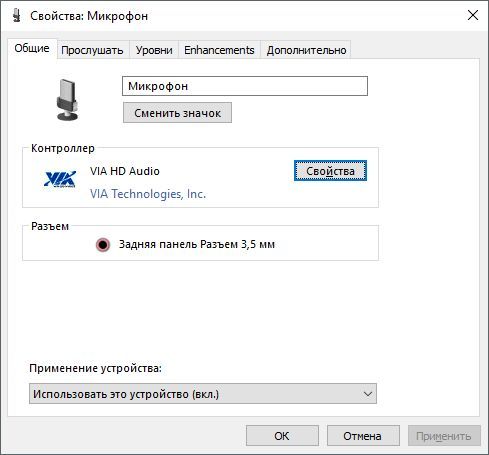The image size is (489, 455).
Task: Open the Прослушать tab
Action: (92, 50)
